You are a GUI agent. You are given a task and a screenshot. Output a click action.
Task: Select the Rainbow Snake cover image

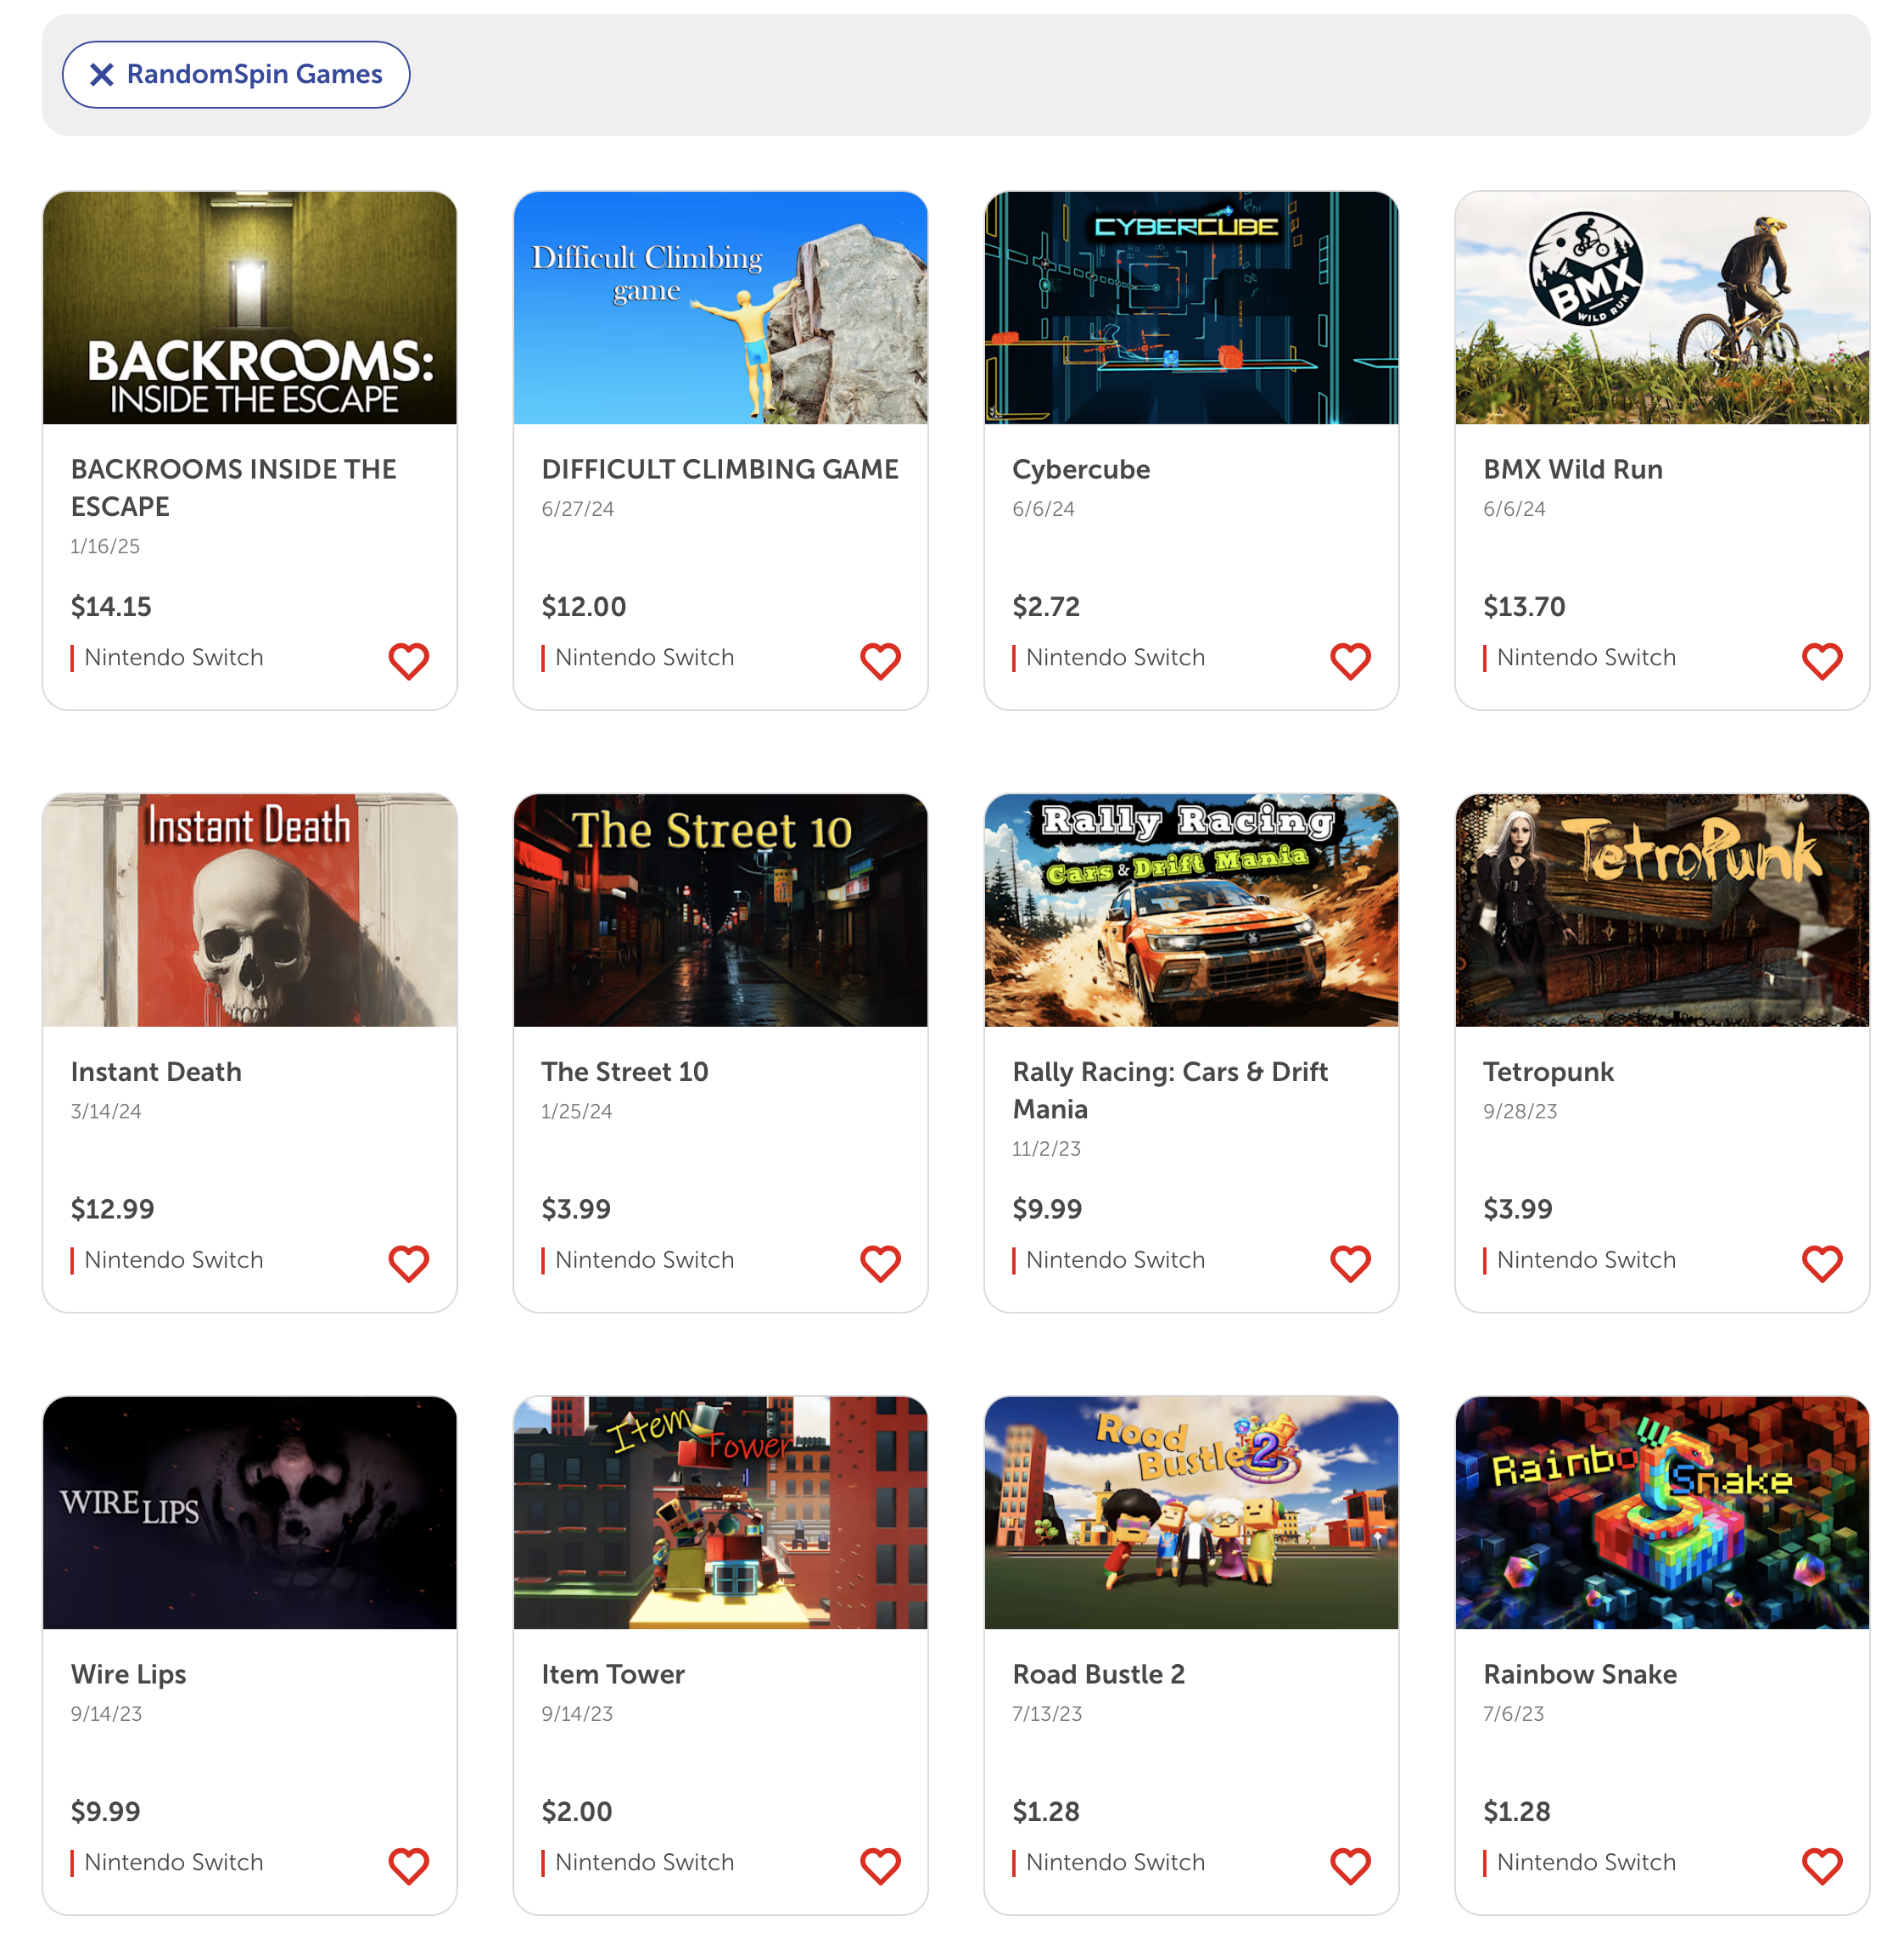(x=1662, y=1512)
